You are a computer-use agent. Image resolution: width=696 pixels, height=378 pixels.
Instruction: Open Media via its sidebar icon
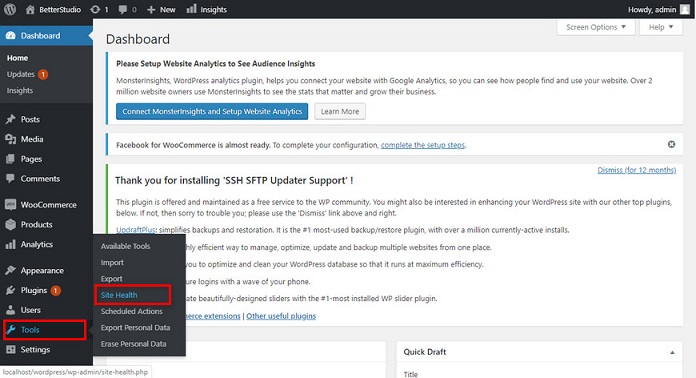pos(11,139)
